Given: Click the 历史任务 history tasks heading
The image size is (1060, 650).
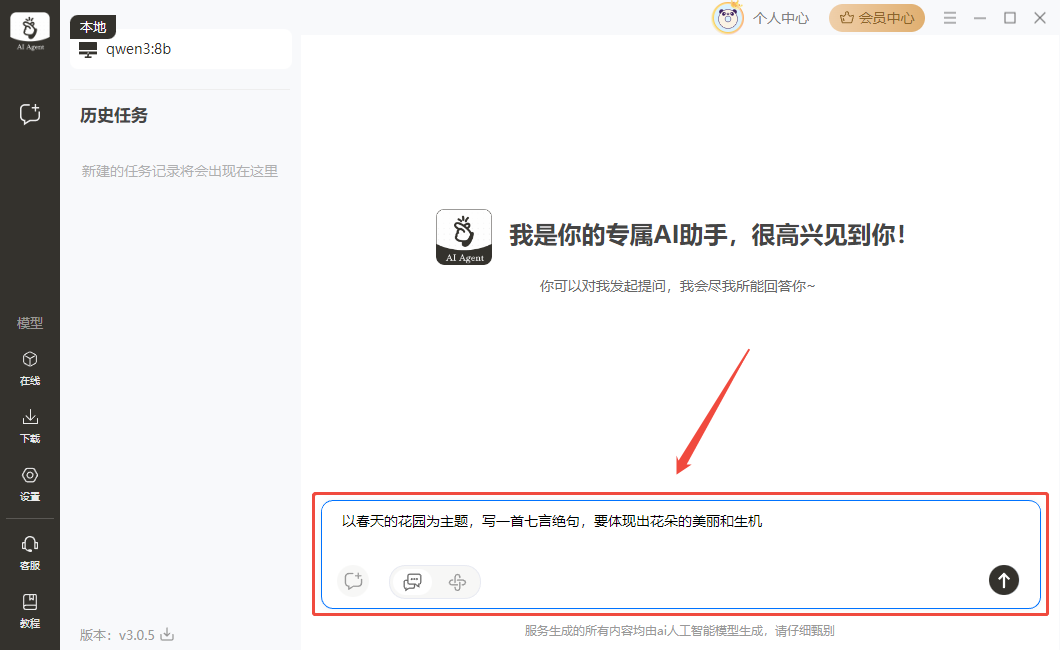Looking at the screenshot, I should pyautogui.click(x=114, y=116).
